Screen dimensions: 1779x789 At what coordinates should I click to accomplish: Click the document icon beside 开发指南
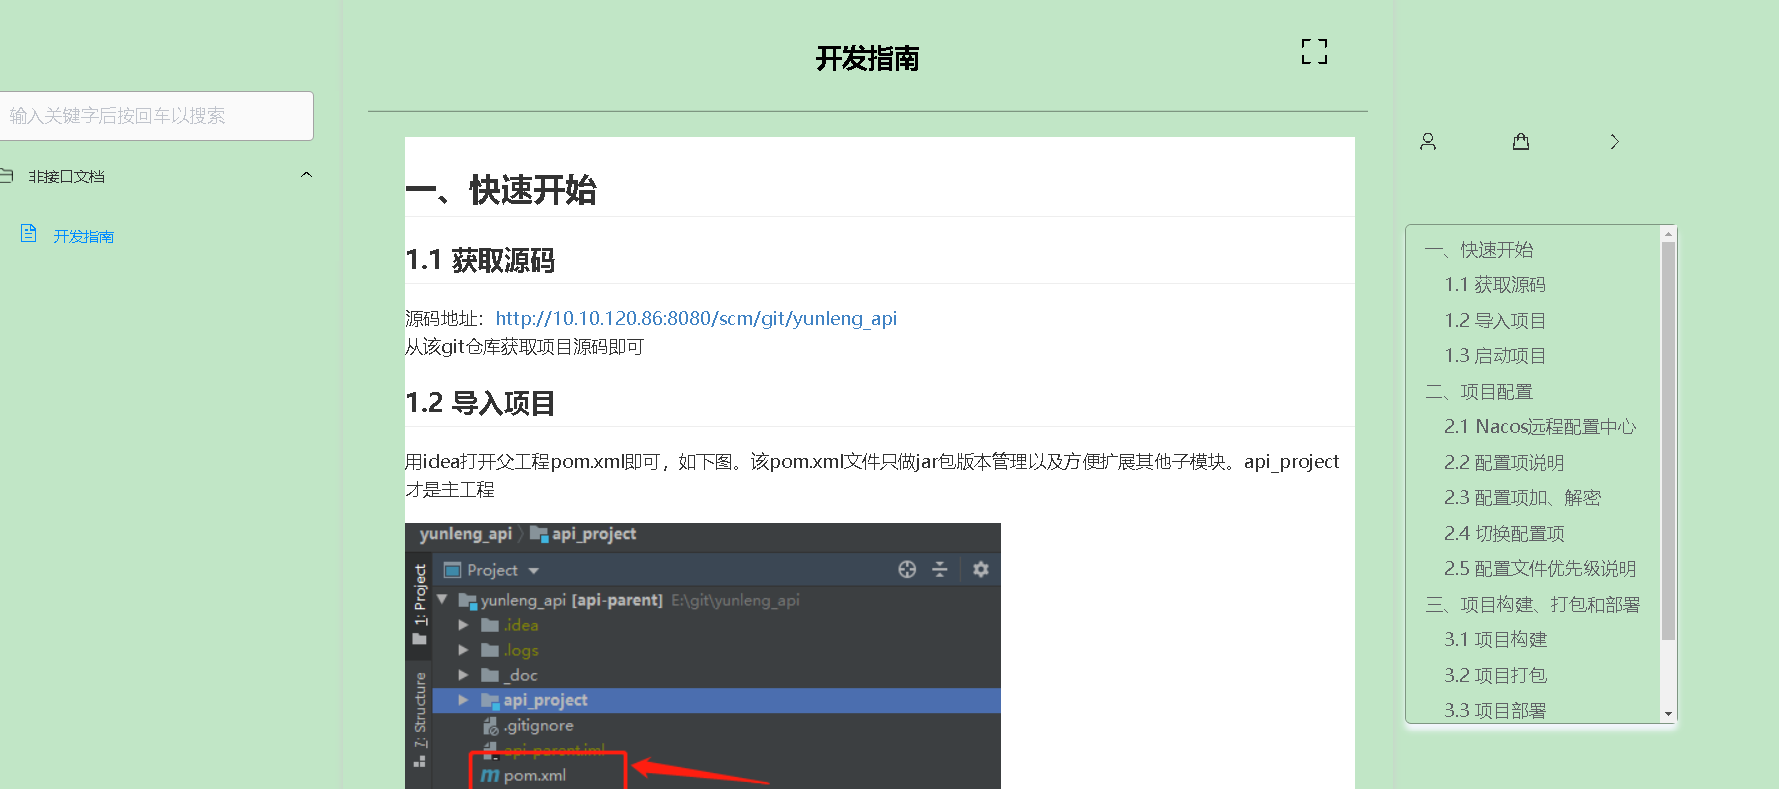(28, 234)
